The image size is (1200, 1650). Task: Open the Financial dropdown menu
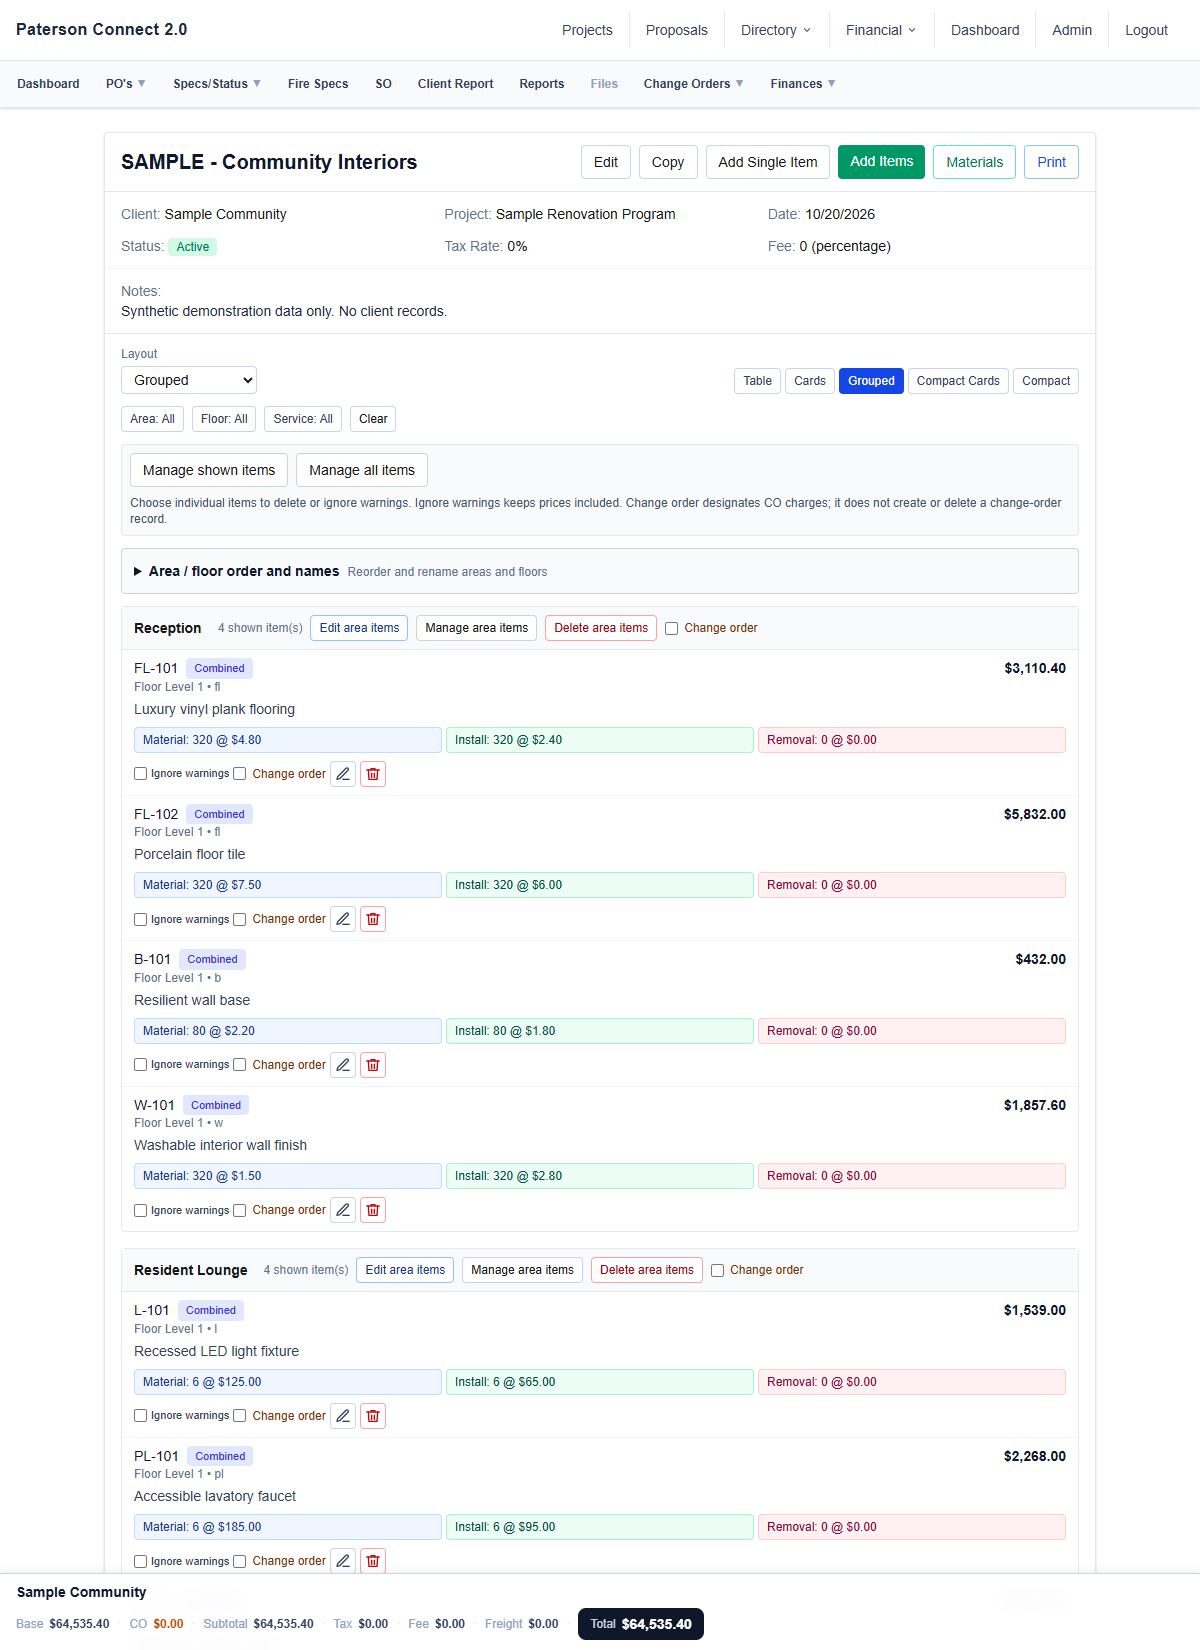[x=881, y=30]
